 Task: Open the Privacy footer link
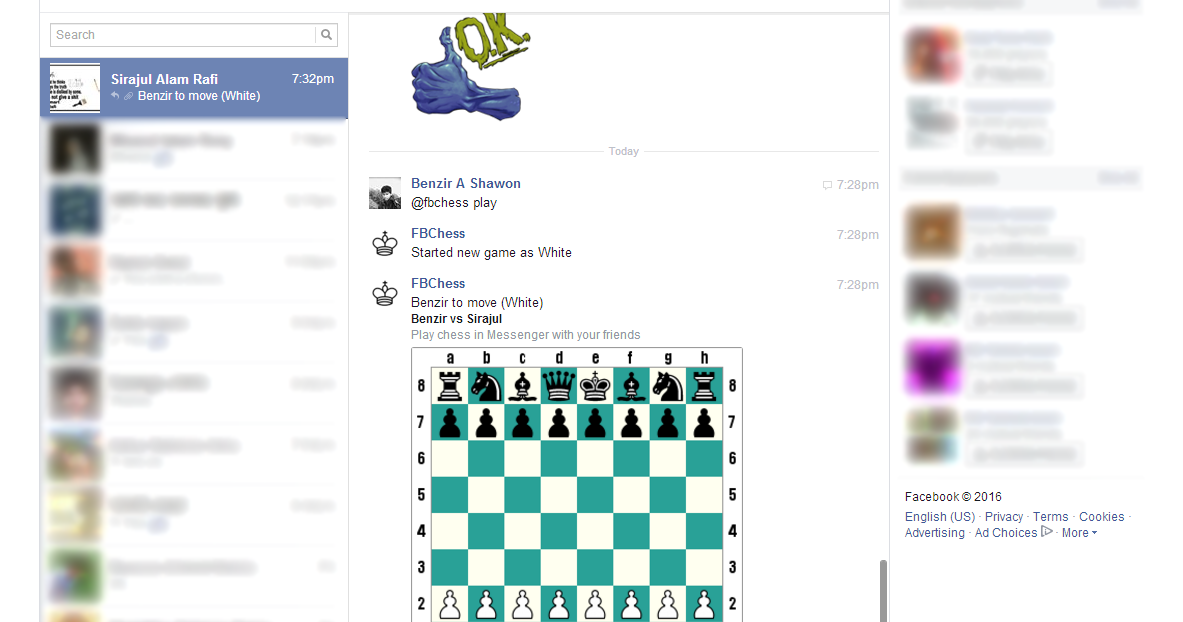coord(1003,516)
